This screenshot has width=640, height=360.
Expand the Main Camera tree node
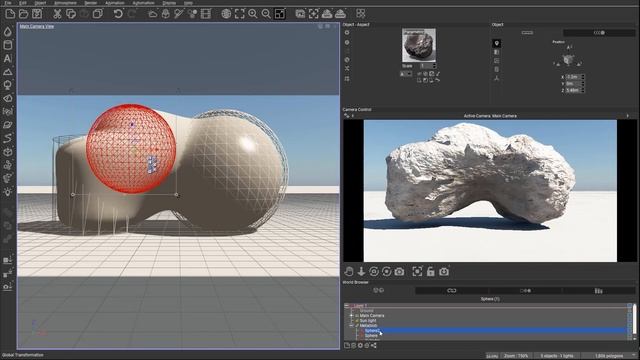[351, 316]
